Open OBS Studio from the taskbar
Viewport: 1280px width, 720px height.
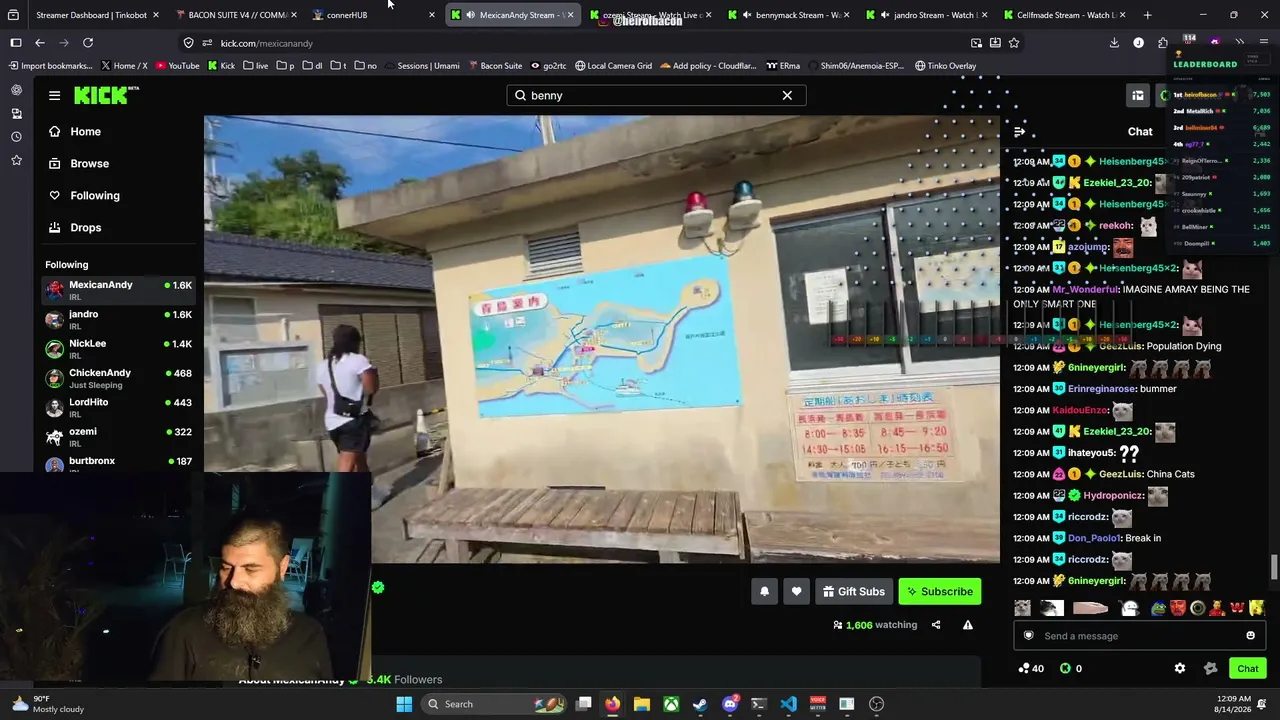(x=877, y=704)
